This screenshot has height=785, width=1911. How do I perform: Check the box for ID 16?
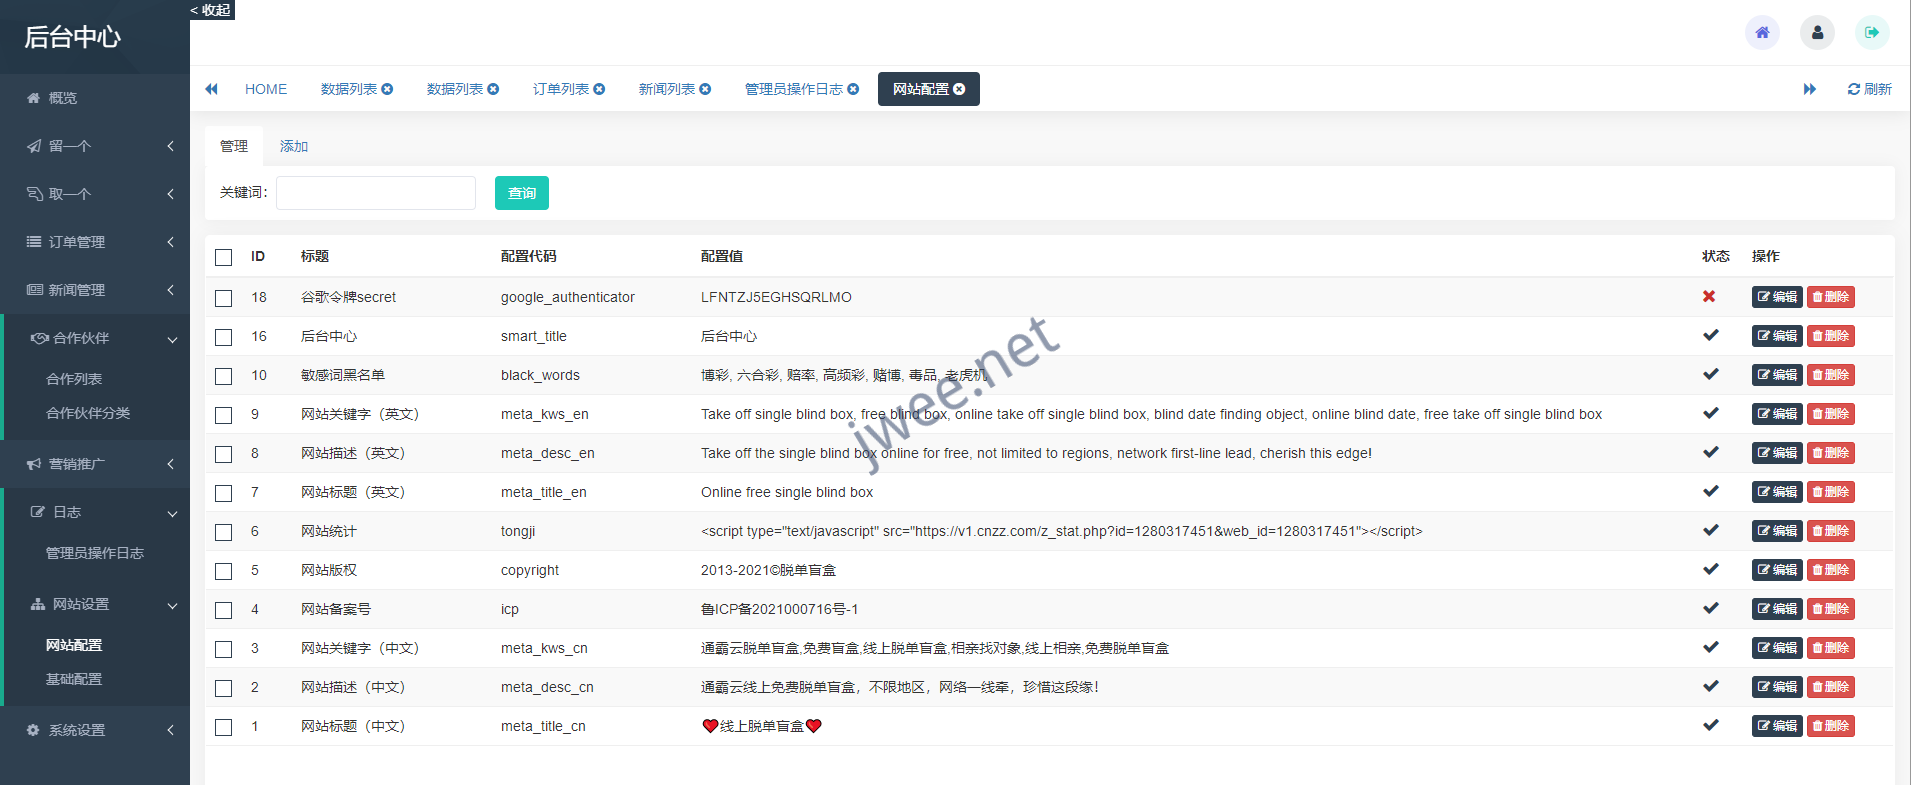point(224,337)
